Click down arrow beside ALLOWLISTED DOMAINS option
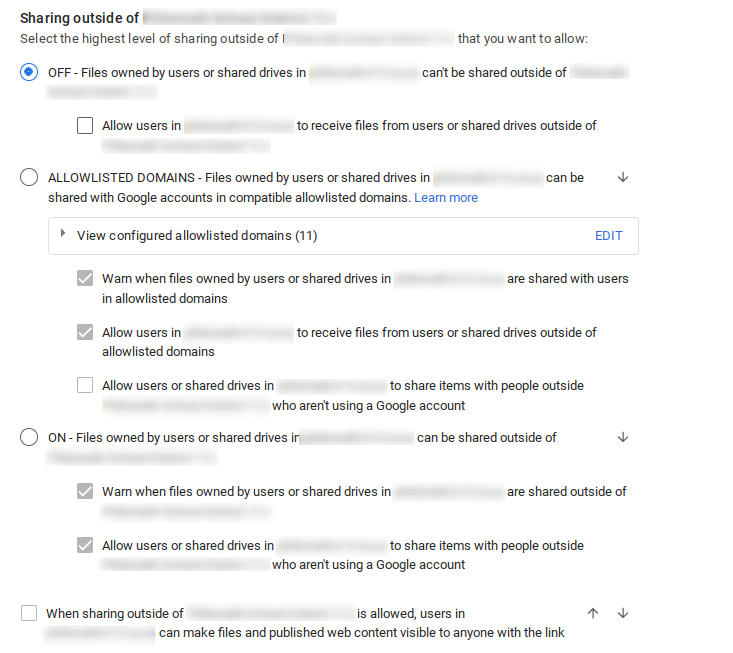733x653 pixels. [623, 177]
